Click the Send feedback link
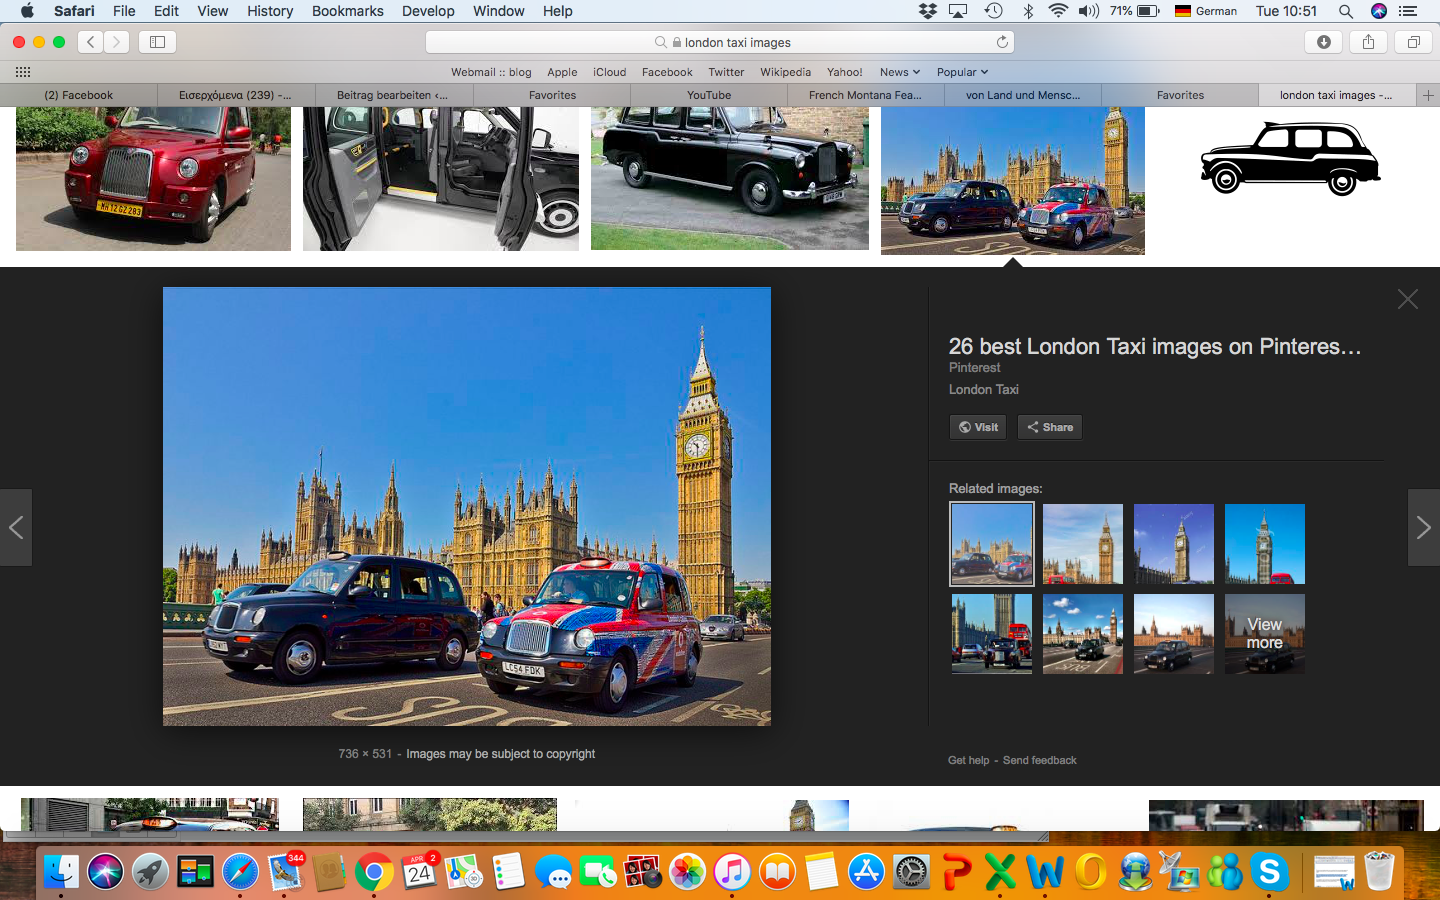Viewport: 1440px width, 900px height. click(1040, 760)
